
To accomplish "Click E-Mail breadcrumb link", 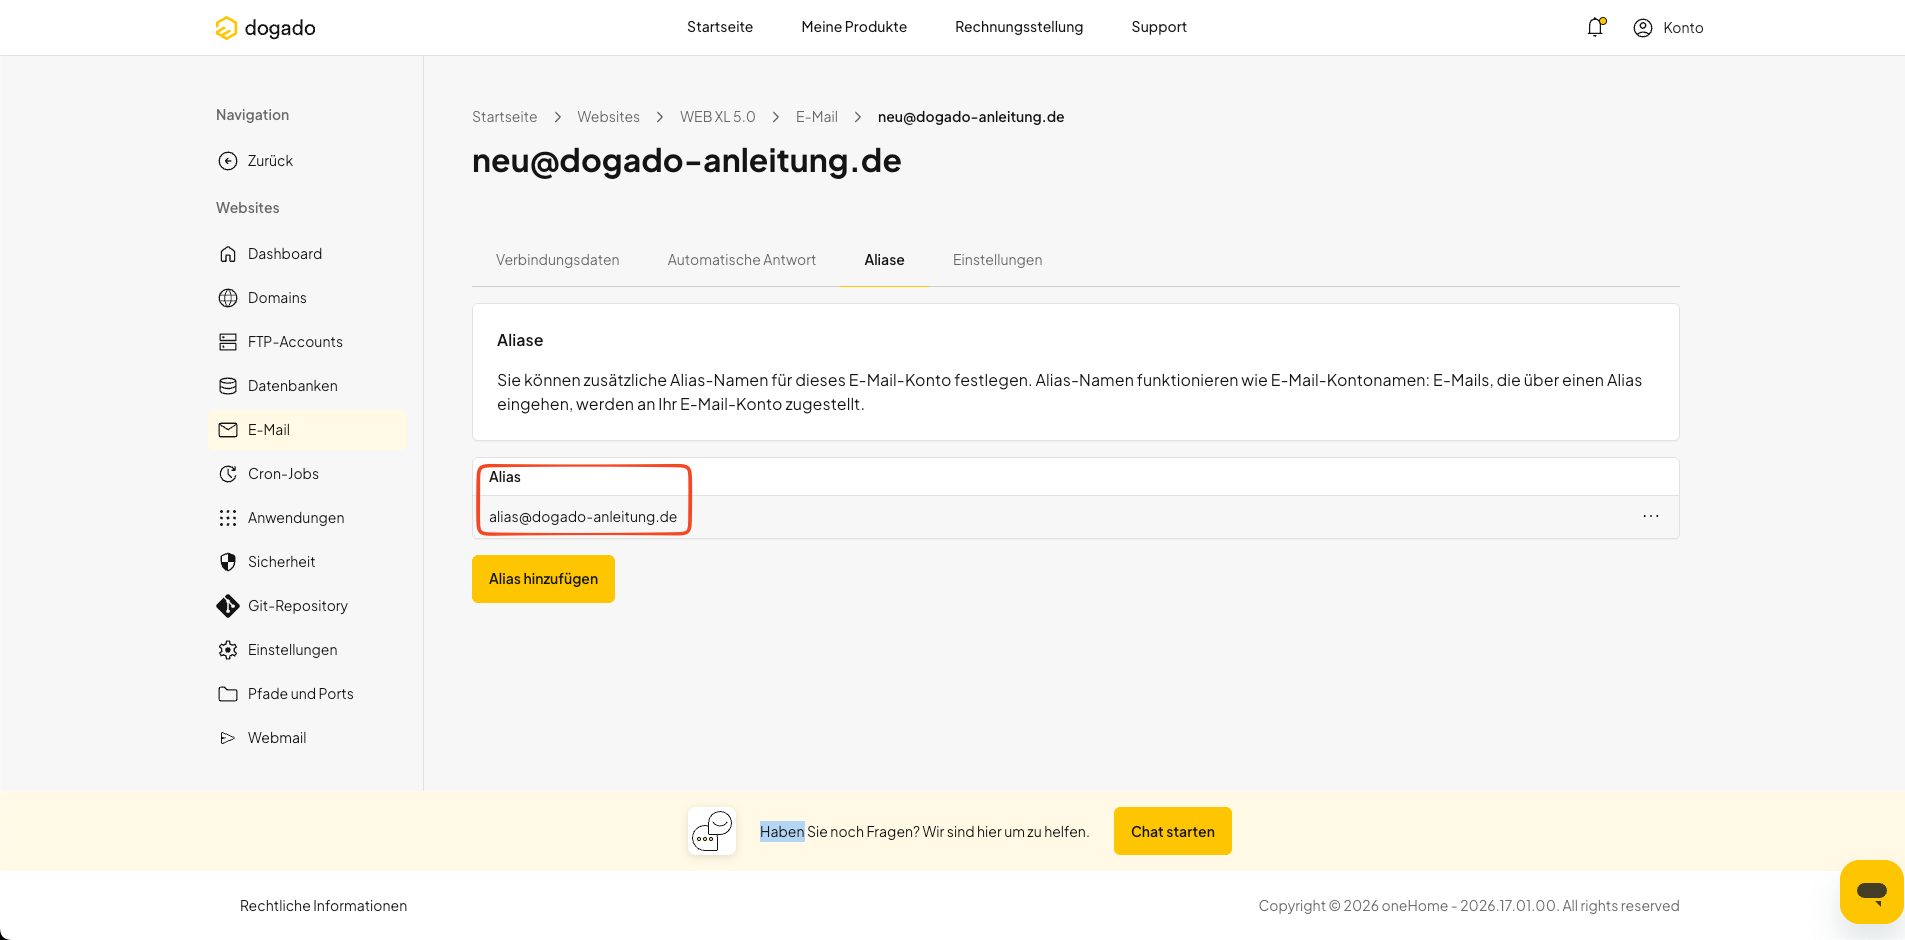I will [x=817, y=117].
